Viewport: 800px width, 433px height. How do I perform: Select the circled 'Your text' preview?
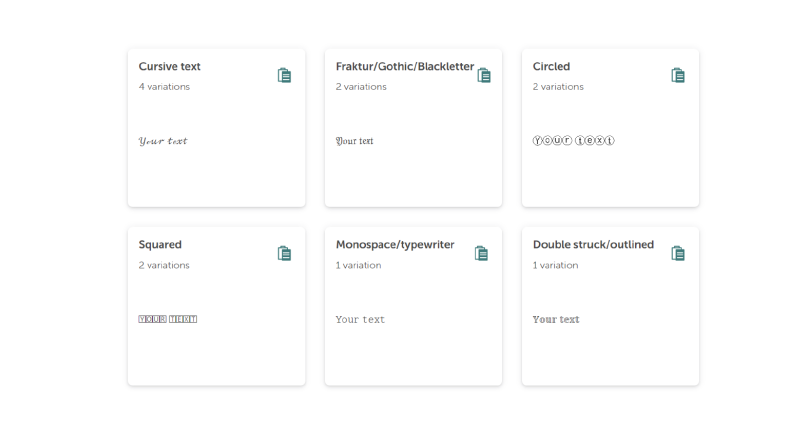click(x=573, y=140)
